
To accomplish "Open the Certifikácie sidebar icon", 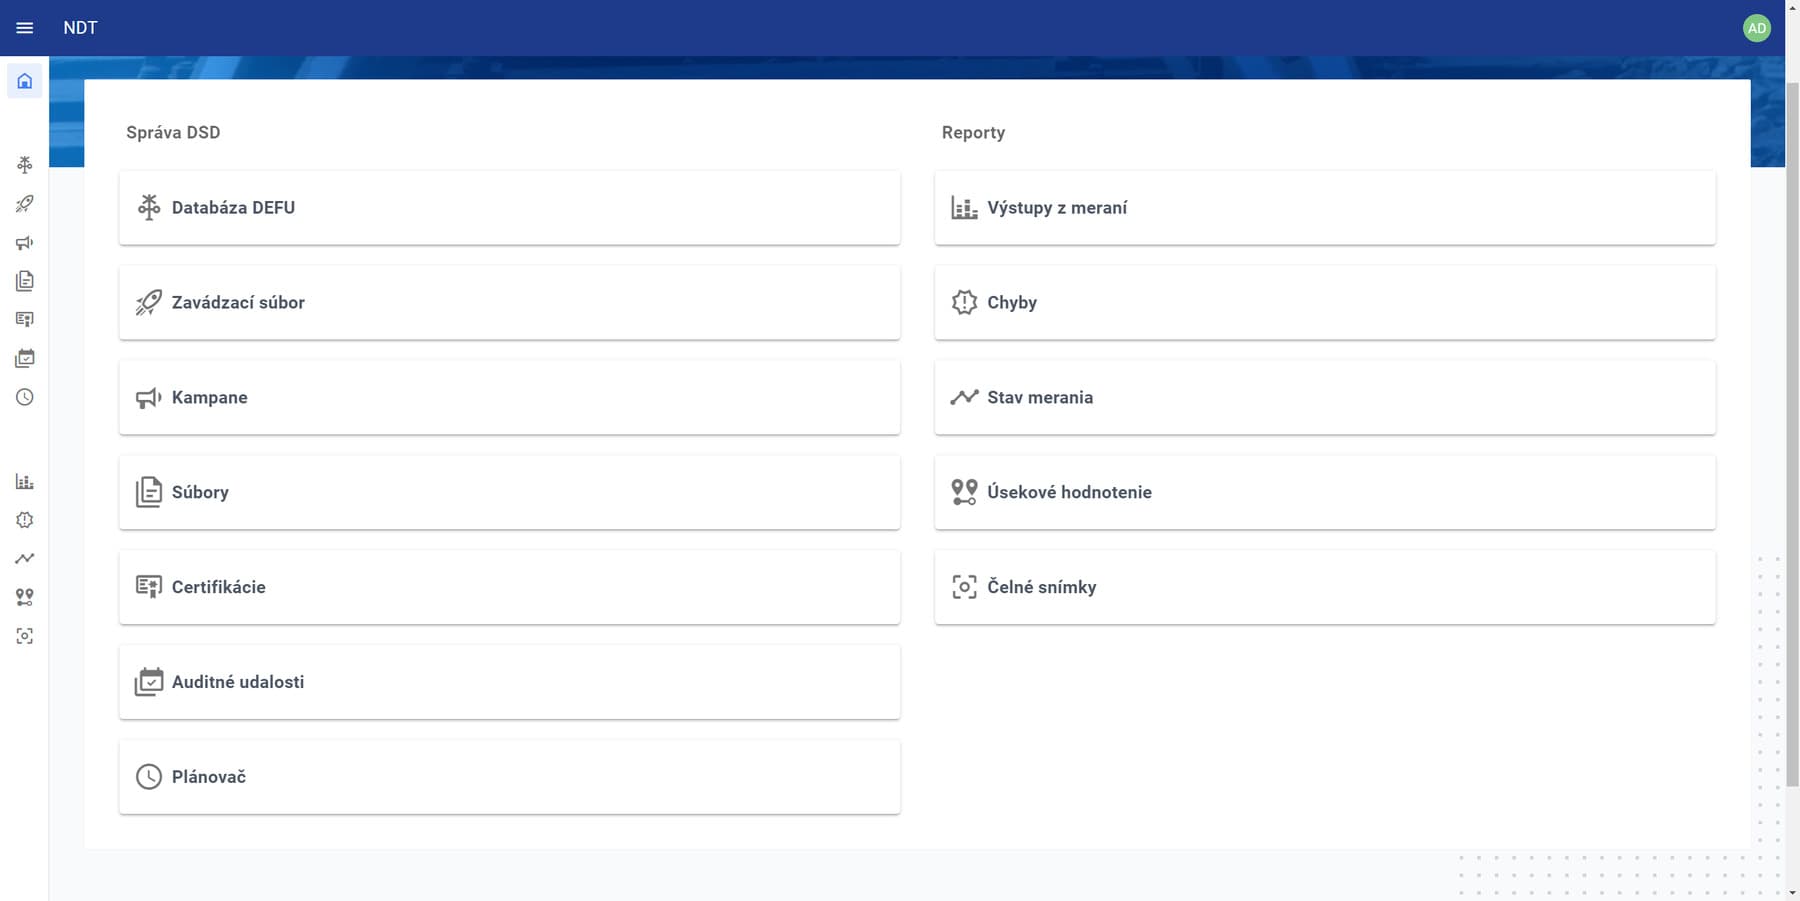I will click(x=25, y=319).
